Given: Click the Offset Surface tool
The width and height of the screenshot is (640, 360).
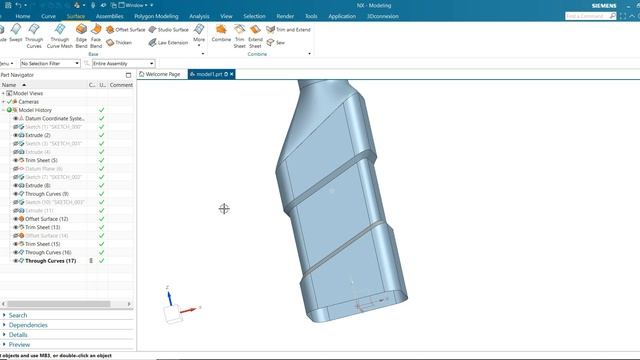Looking at the screenshot, I should click(x=125, y=29).
